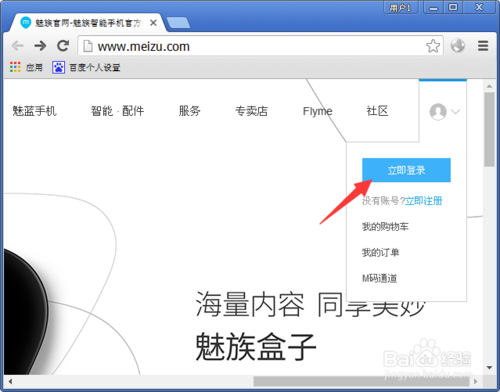The image size is (500, 392).
Task: Go back with the browser back arrow
Action: click(17, 46)
